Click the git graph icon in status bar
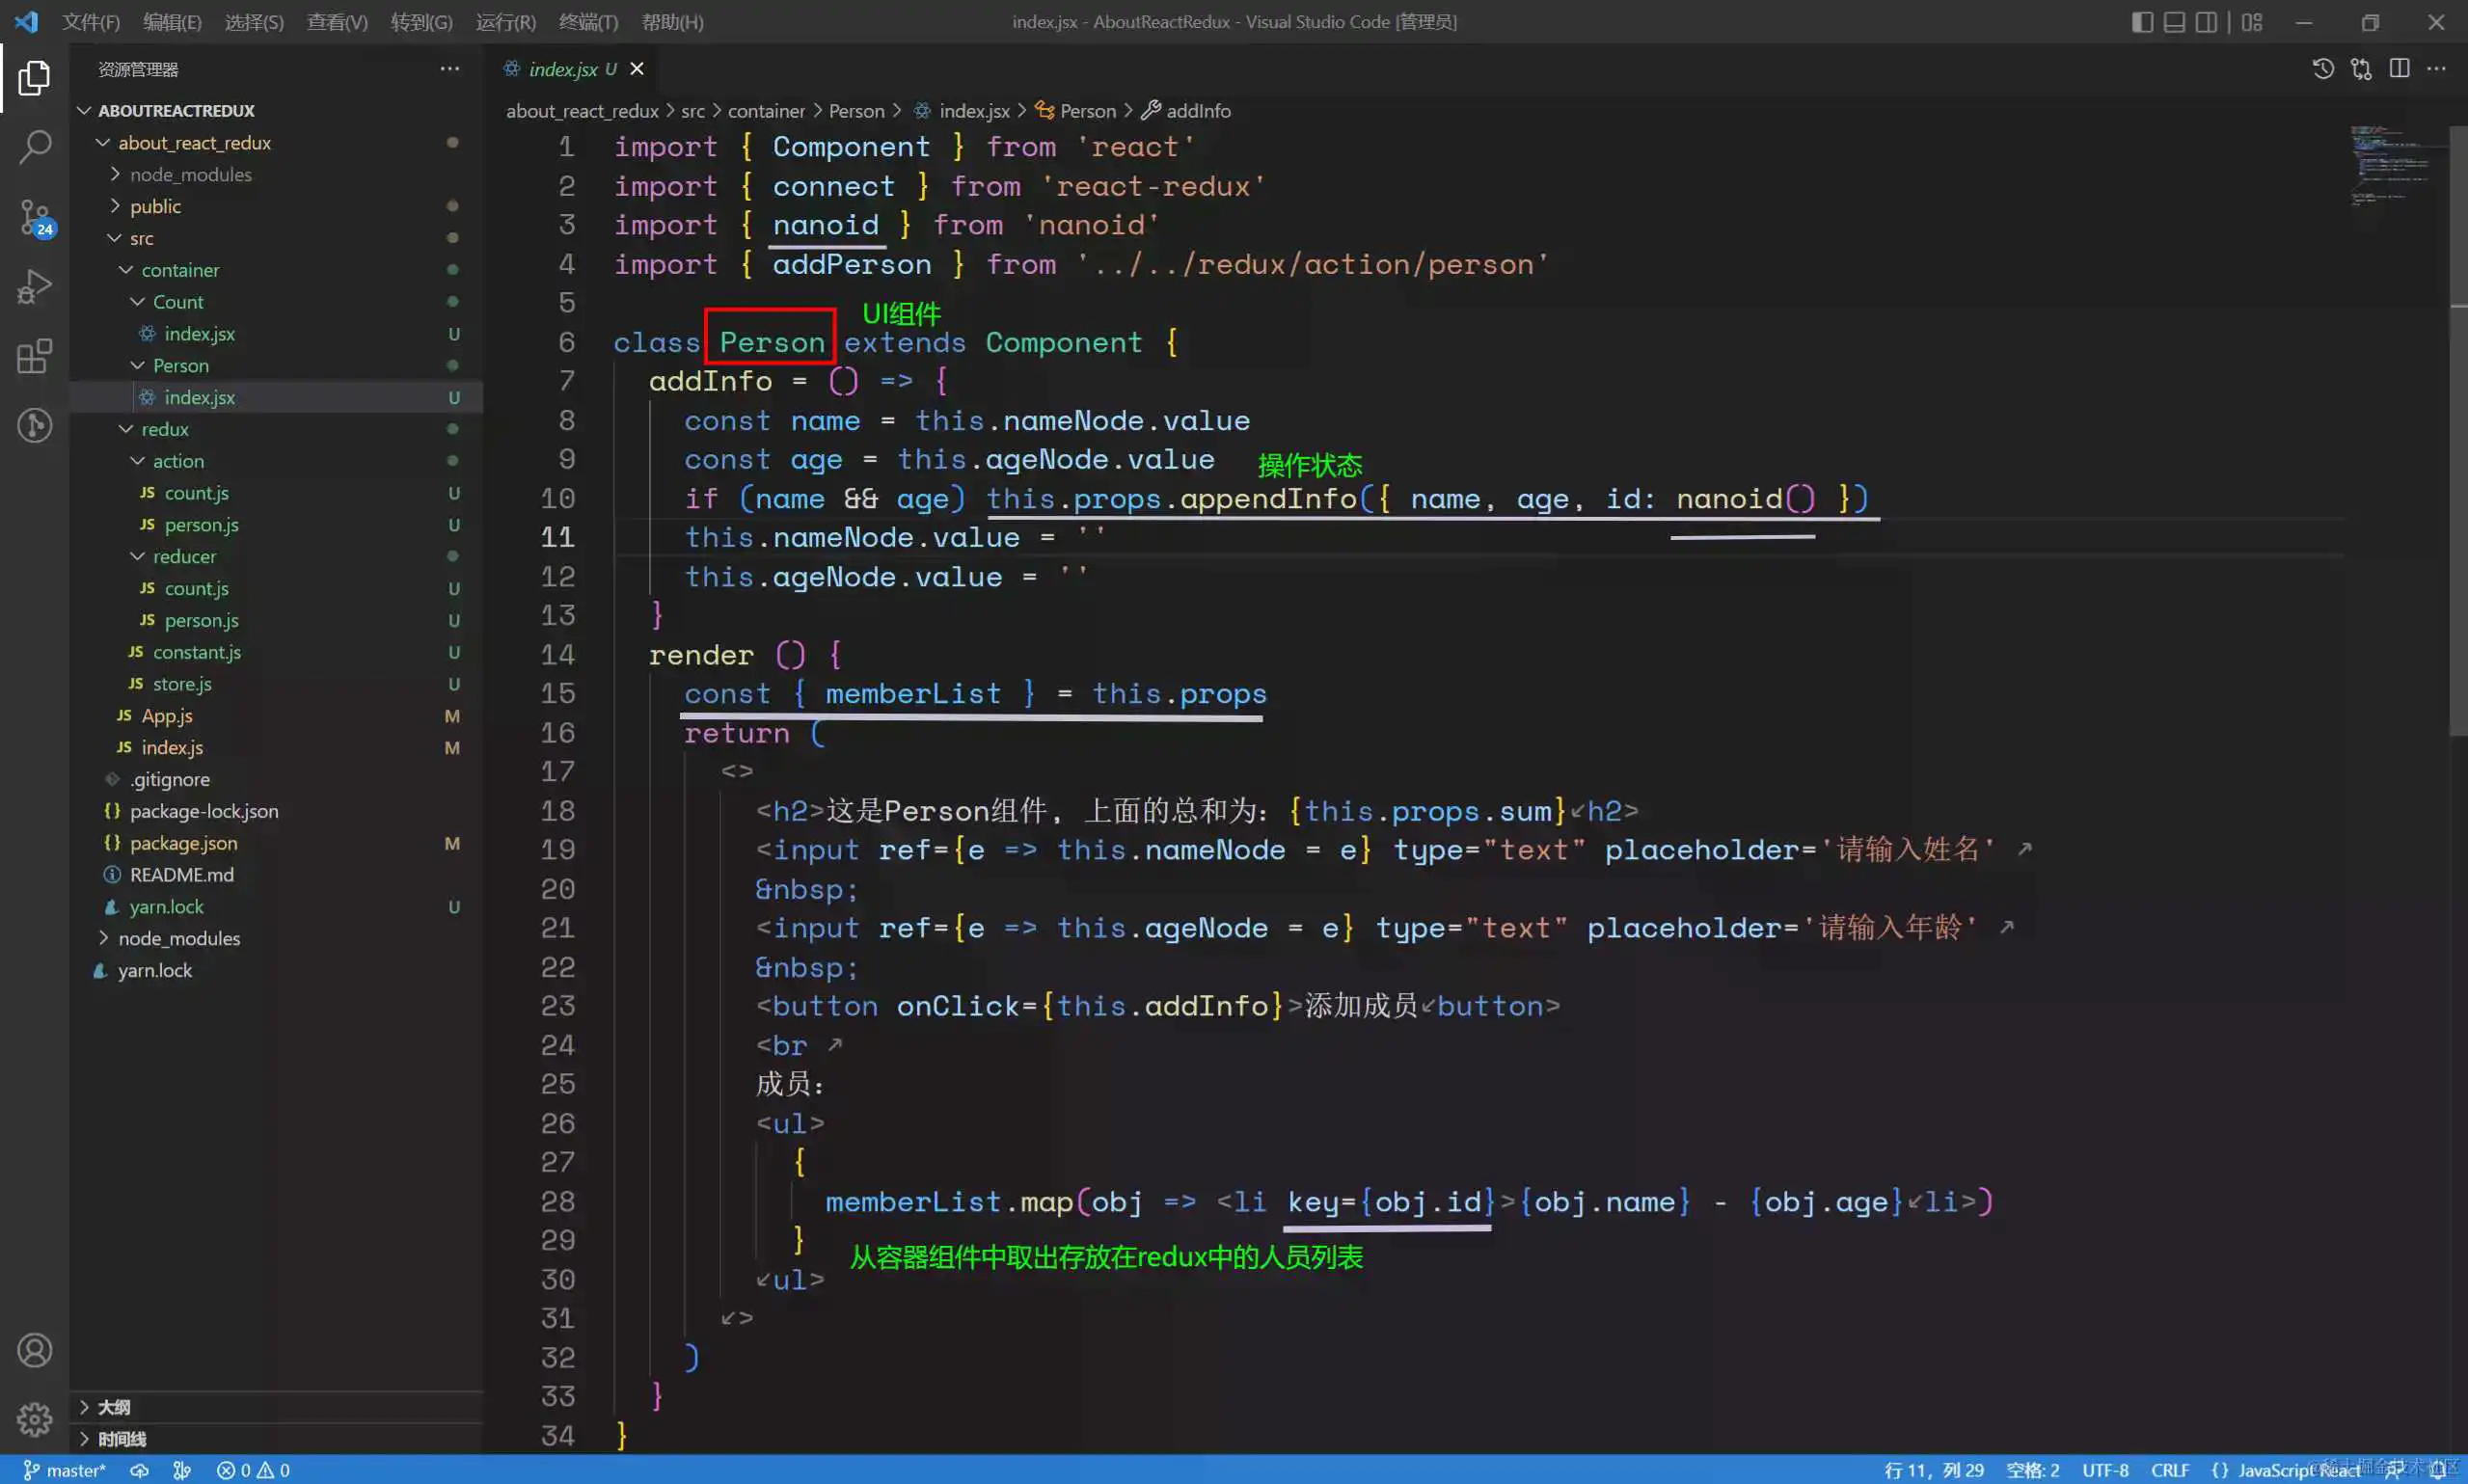Screen dimensions: 2468x1484 coord(182,1470)
